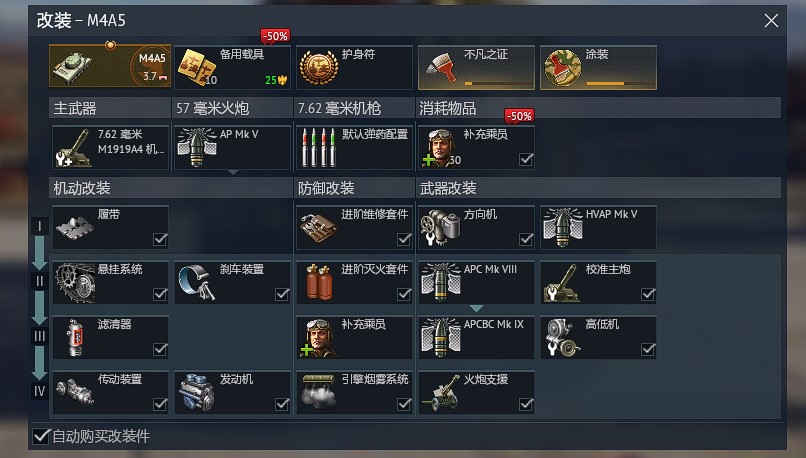Toggle the checkbox on 校准主炮 module
This screenshot has width=806, height=458.
pyautogui.click(x=648, y=294)
